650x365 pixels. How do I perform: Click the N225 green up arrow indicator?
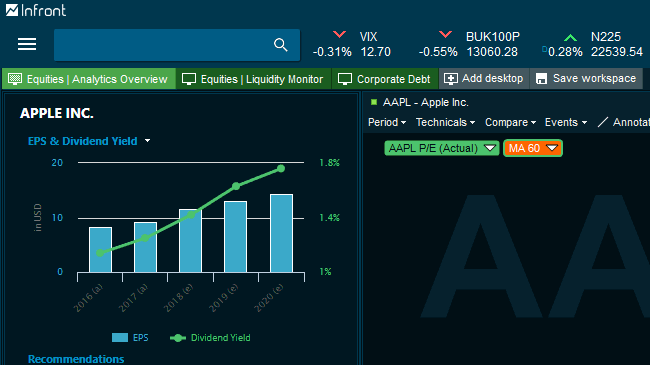click(x=570, y=38)
